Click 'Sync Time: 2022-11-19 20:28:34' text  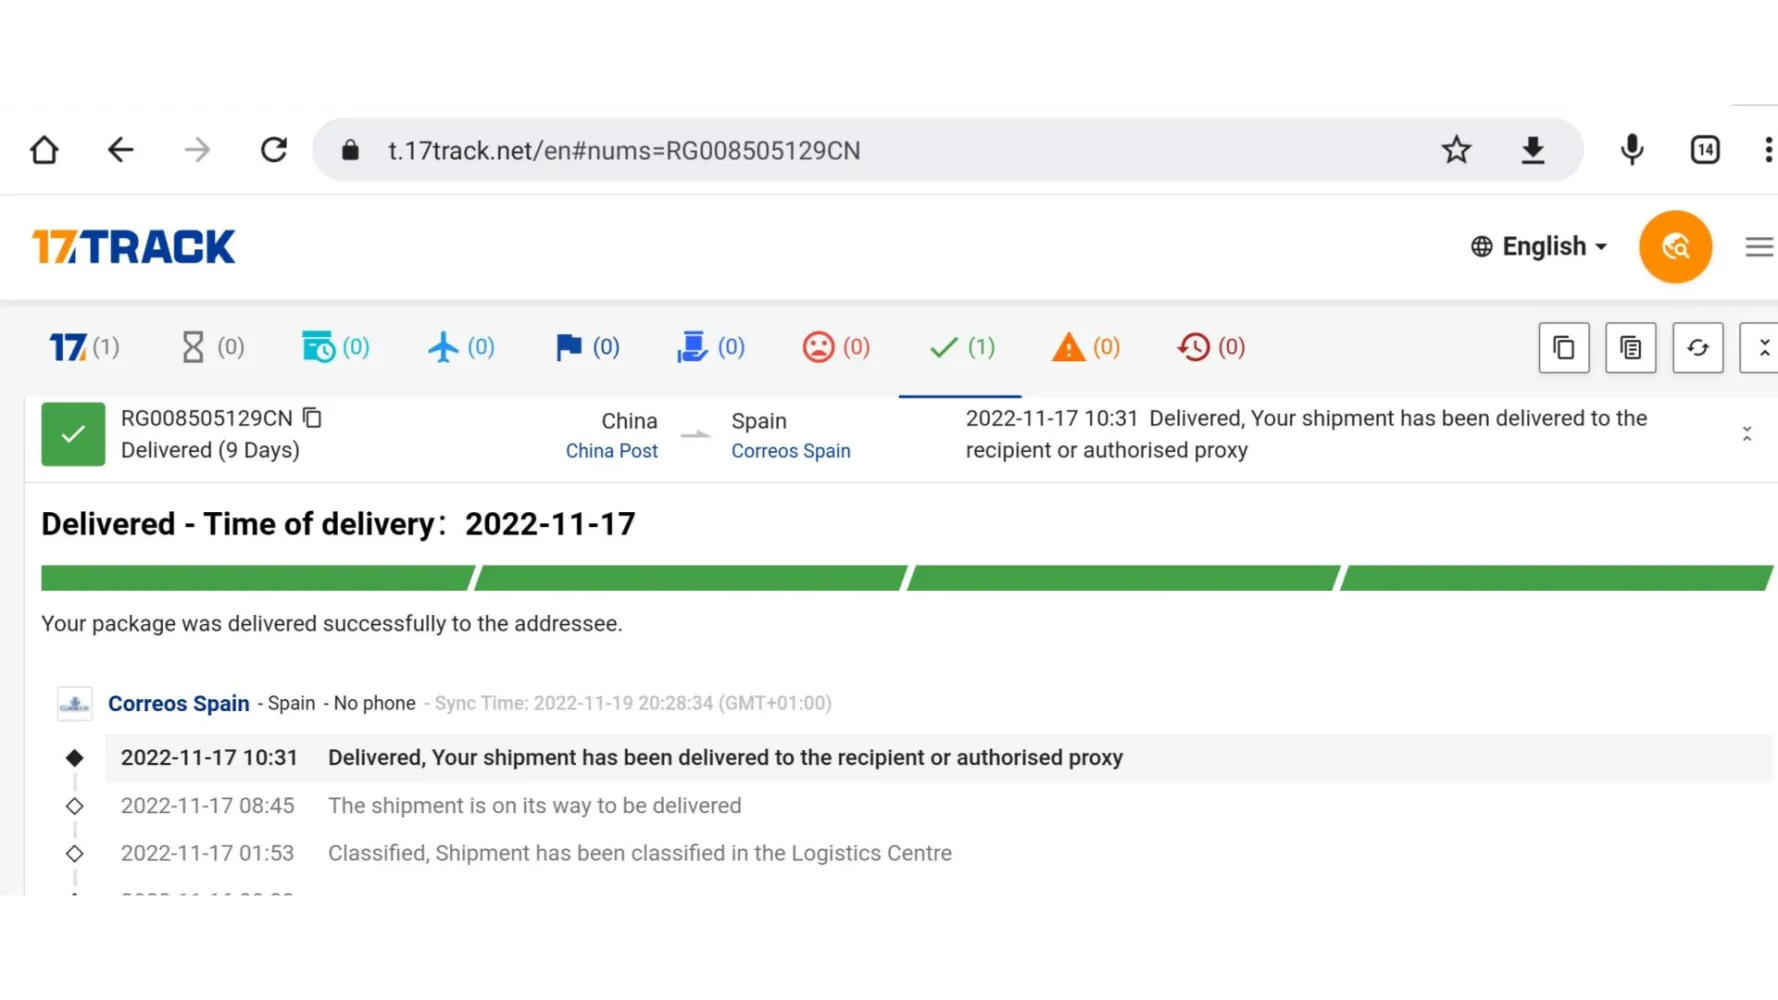633,703
